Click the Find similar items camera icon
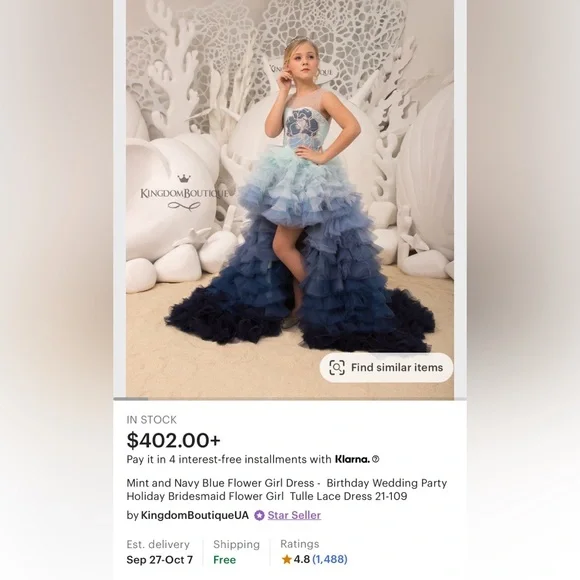This screenshot has height=580, width=580. [337, 368]
